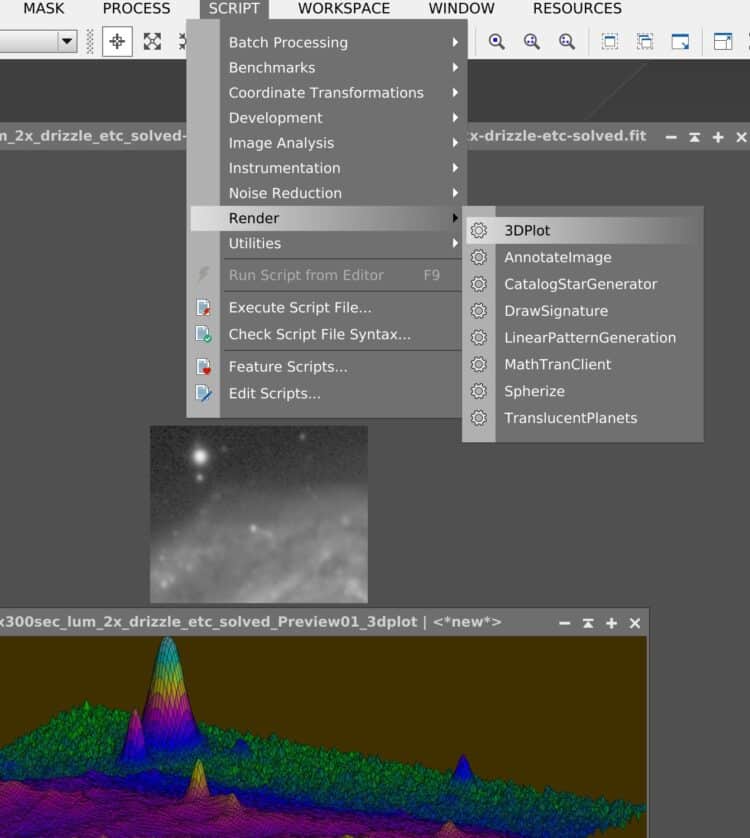Minimize the 3dplot window

point(565,623)
